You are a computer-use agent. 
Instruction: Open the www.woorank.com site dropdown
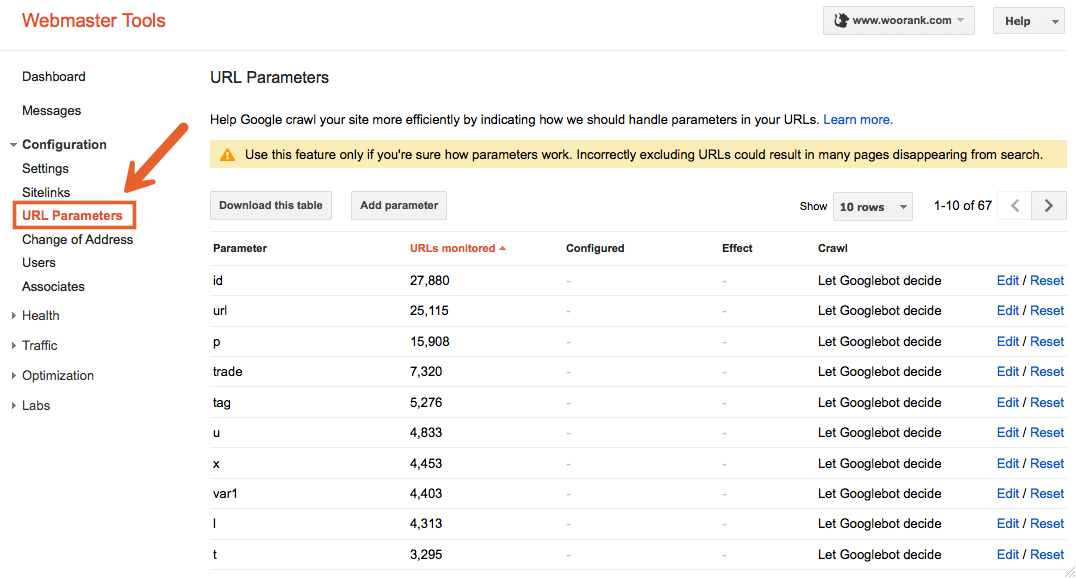[898, 21]
